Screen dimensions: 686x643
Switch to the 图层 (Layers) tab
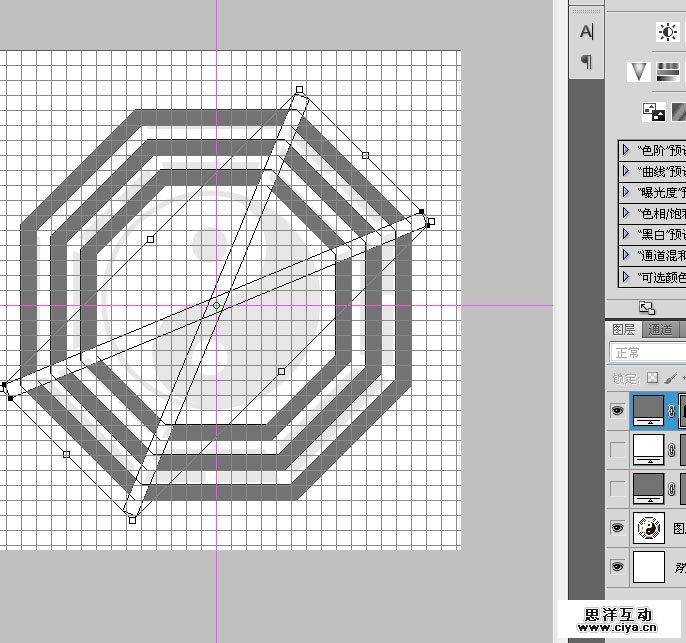click(x=623, y=329)
